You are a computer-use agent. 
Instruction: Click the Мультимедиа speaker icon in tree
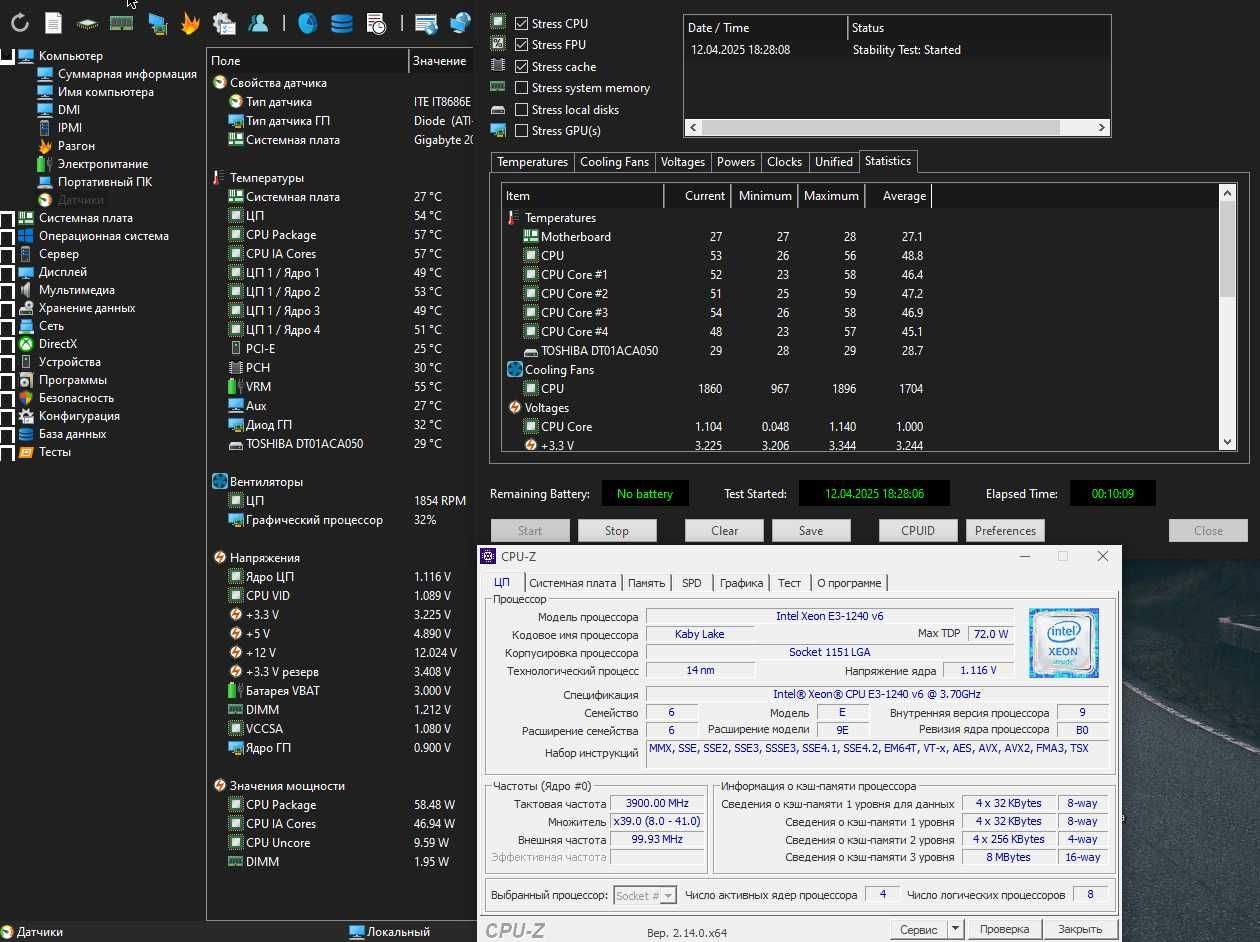[25, 290]
